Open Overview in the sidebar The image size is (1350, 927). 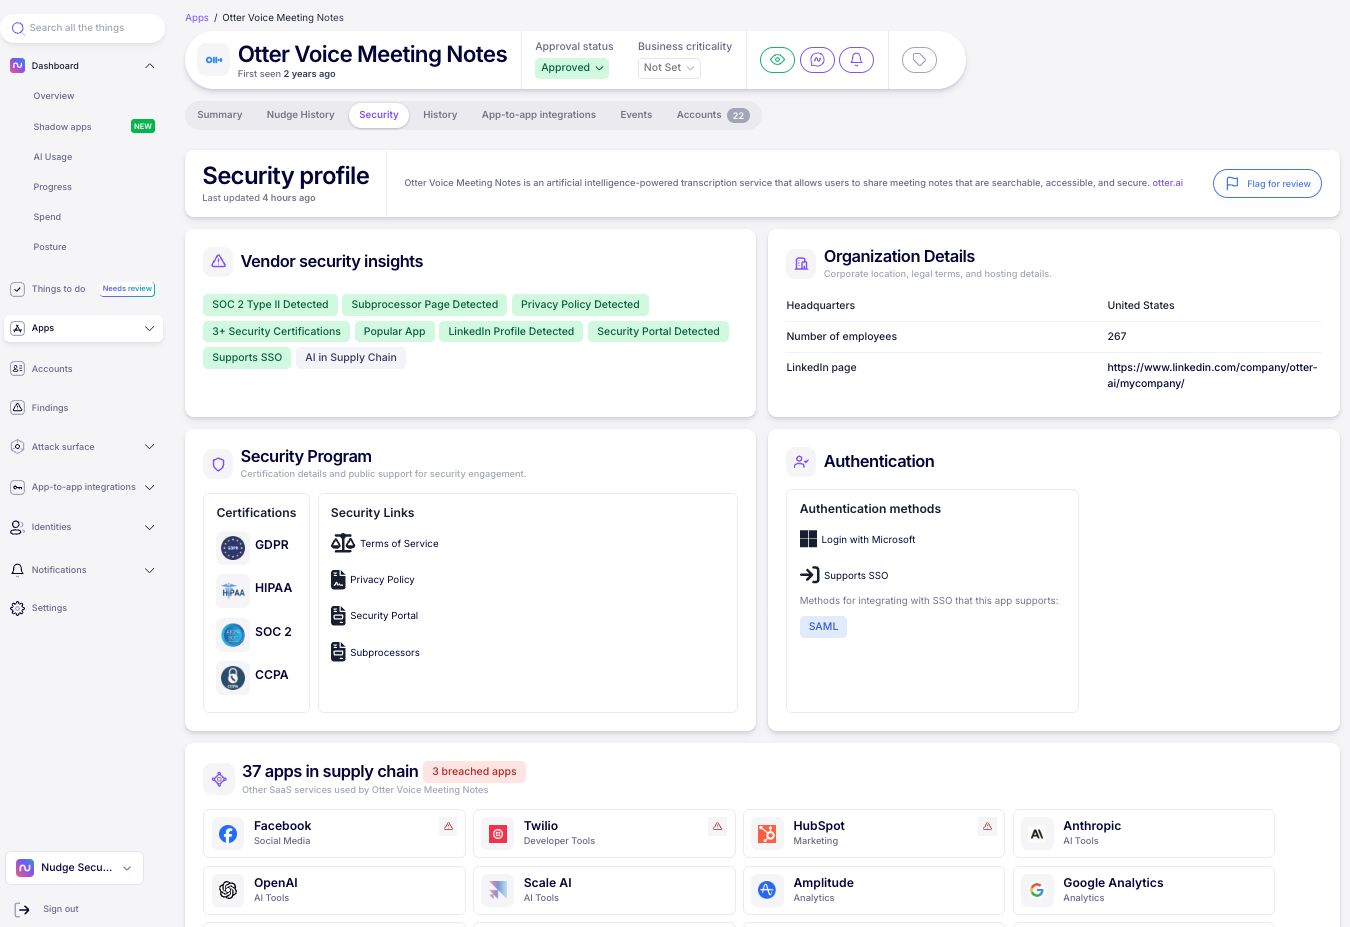(x=54, y=96)
